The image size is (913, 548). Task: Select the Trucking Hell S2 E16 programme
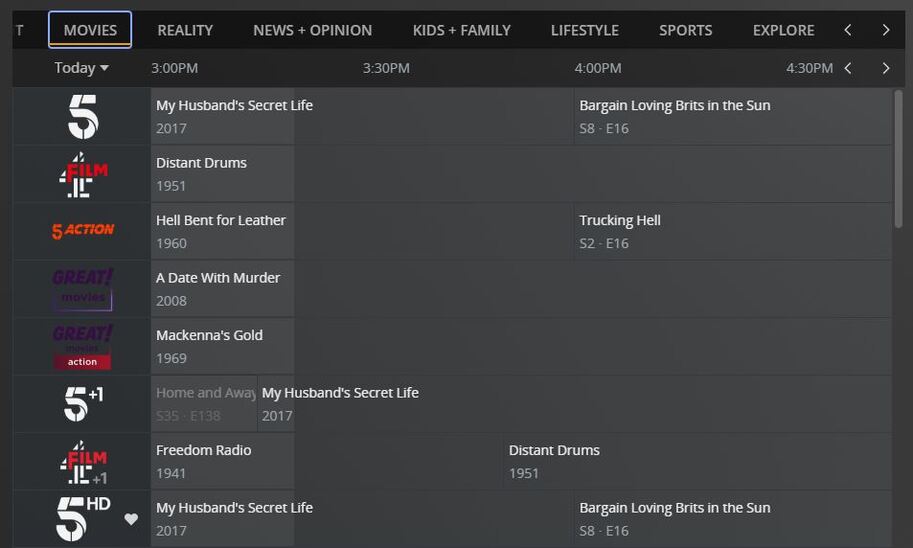(x=732, y=231)
